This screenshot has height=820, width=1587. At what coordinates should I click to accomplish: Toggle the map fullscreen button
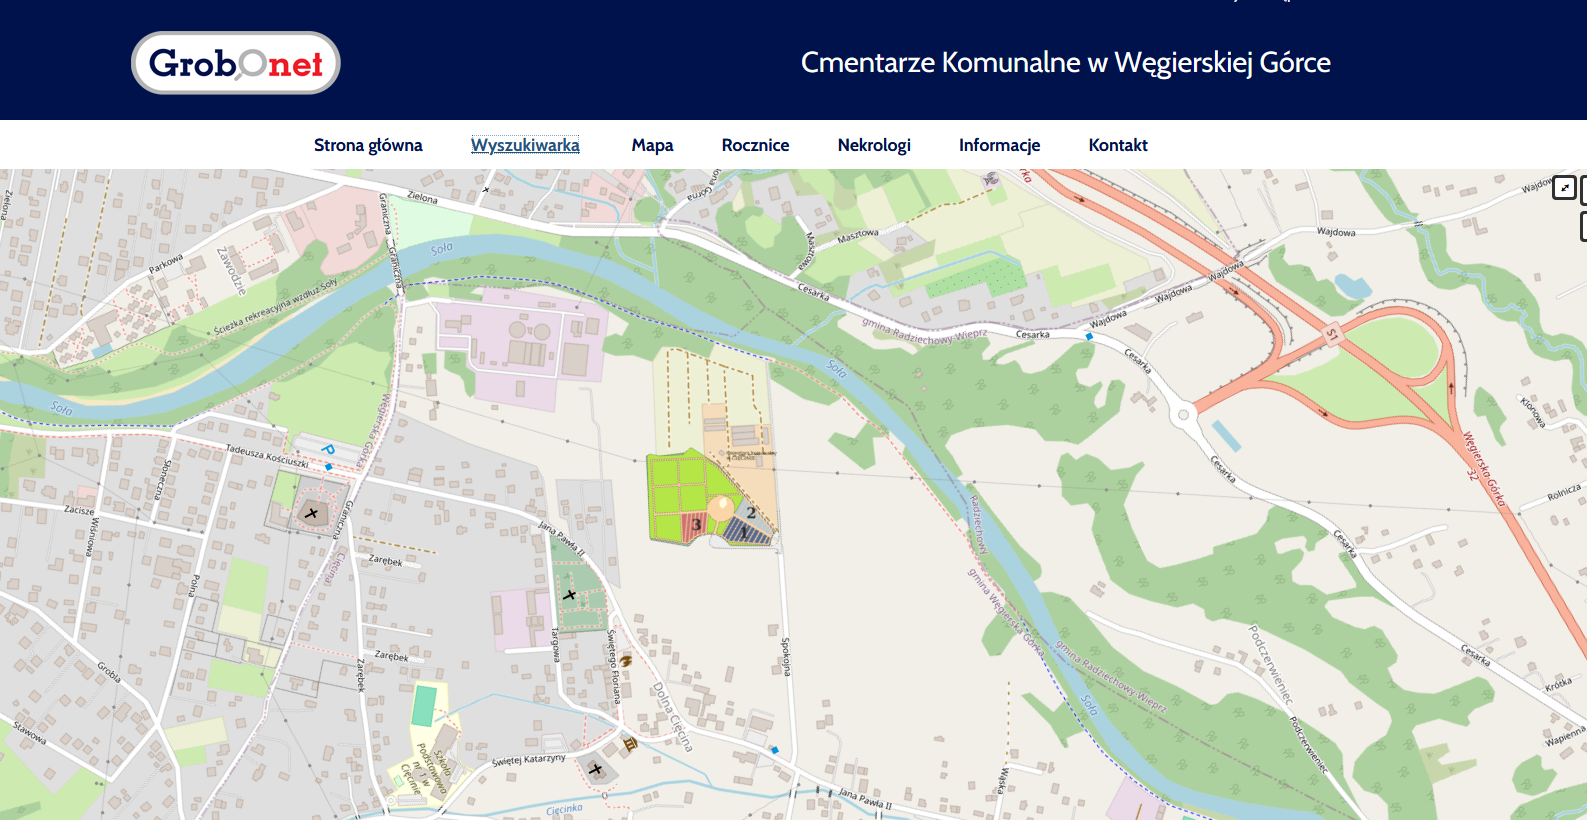tap(1565, 187)
